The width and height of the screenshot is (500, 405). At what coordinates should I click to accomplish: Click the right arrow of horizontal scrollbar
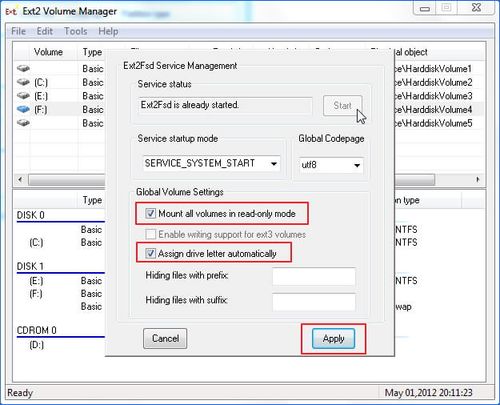(x=478, y=180)
